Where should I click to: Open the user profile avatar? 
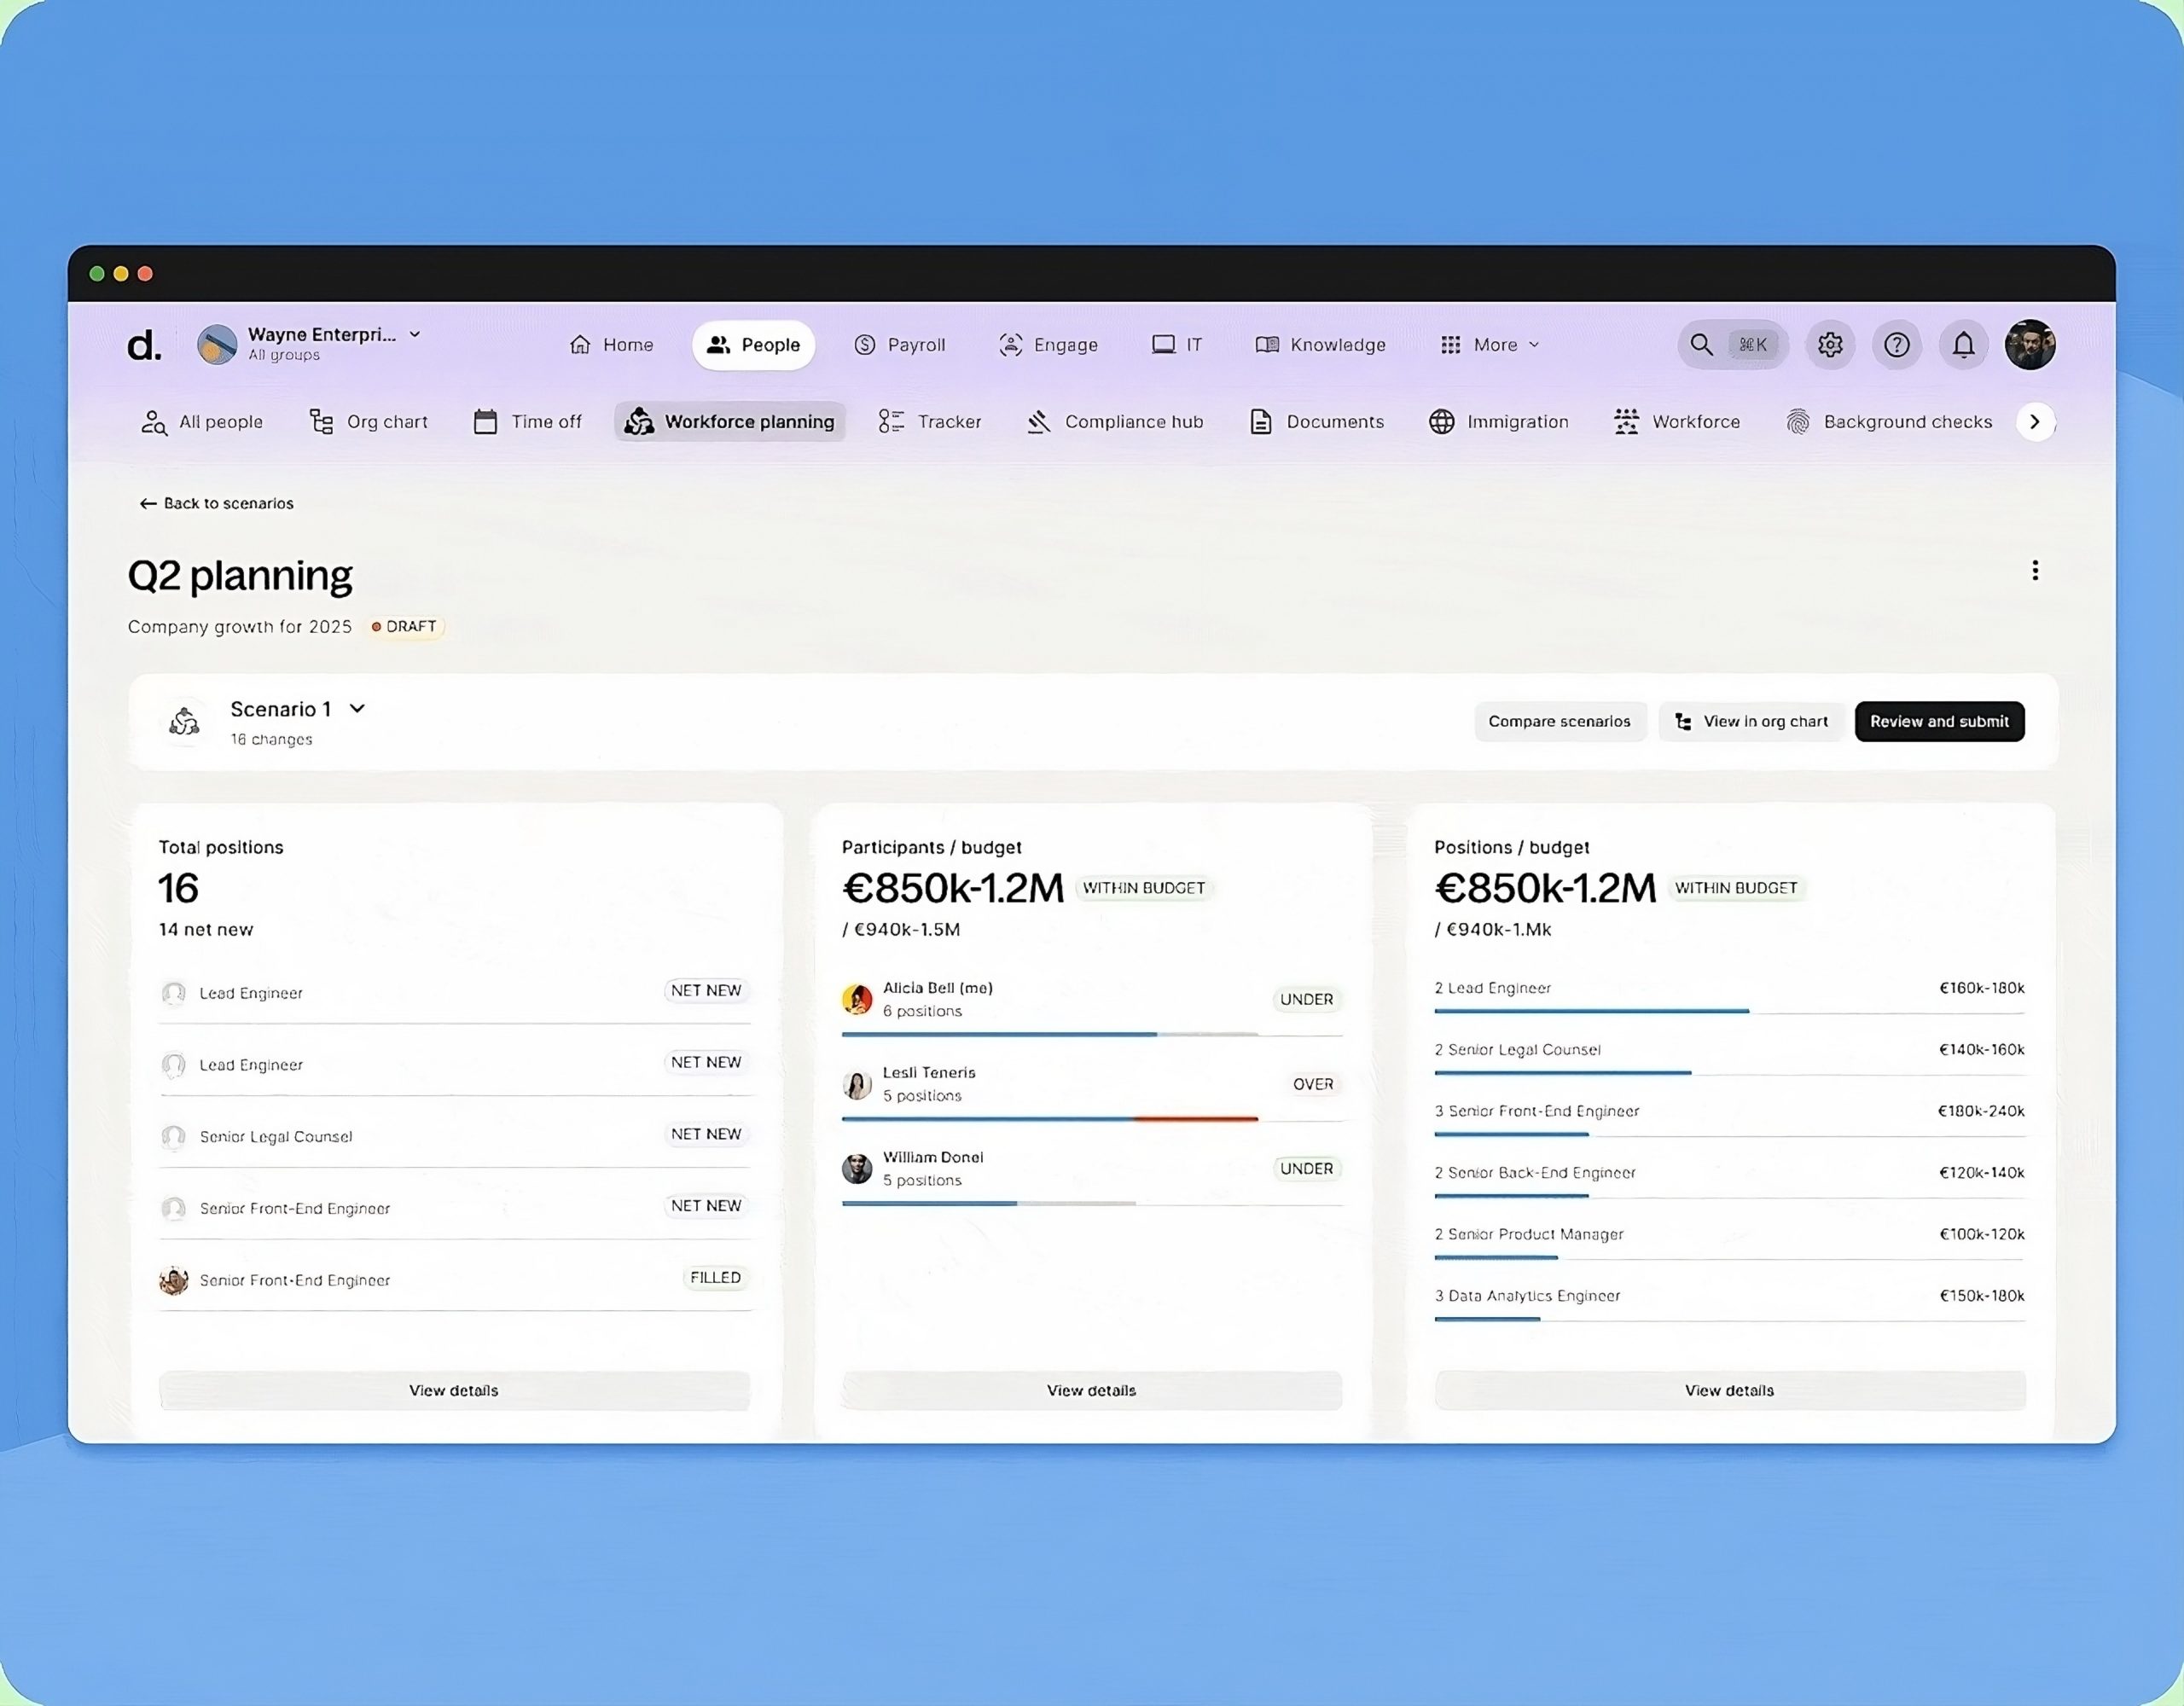click(2030, 345)
